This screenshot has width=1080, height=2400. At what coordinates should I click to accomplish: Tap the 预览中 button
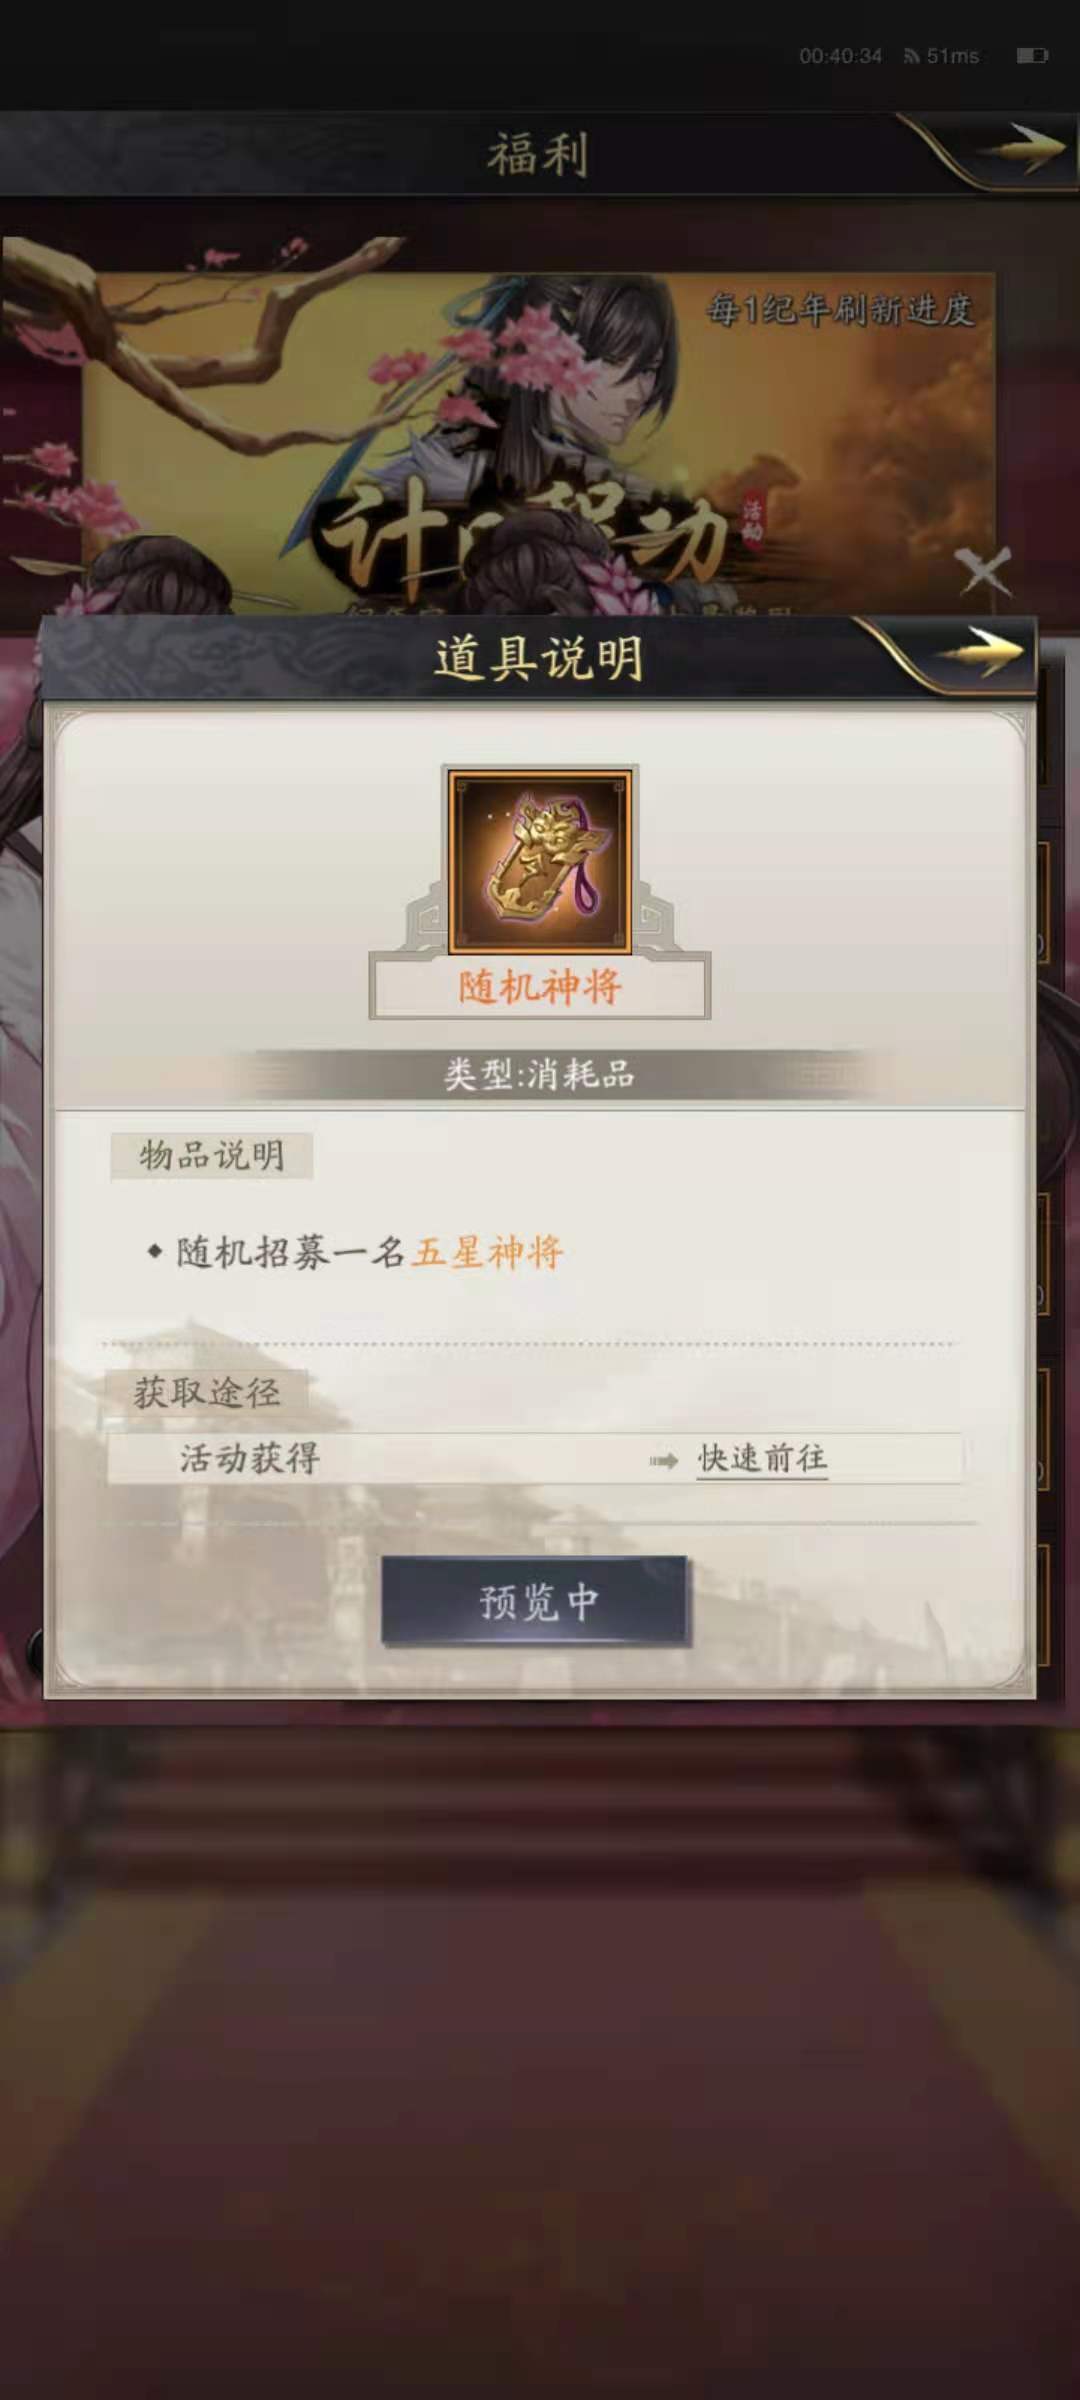tap(535, 1601)
